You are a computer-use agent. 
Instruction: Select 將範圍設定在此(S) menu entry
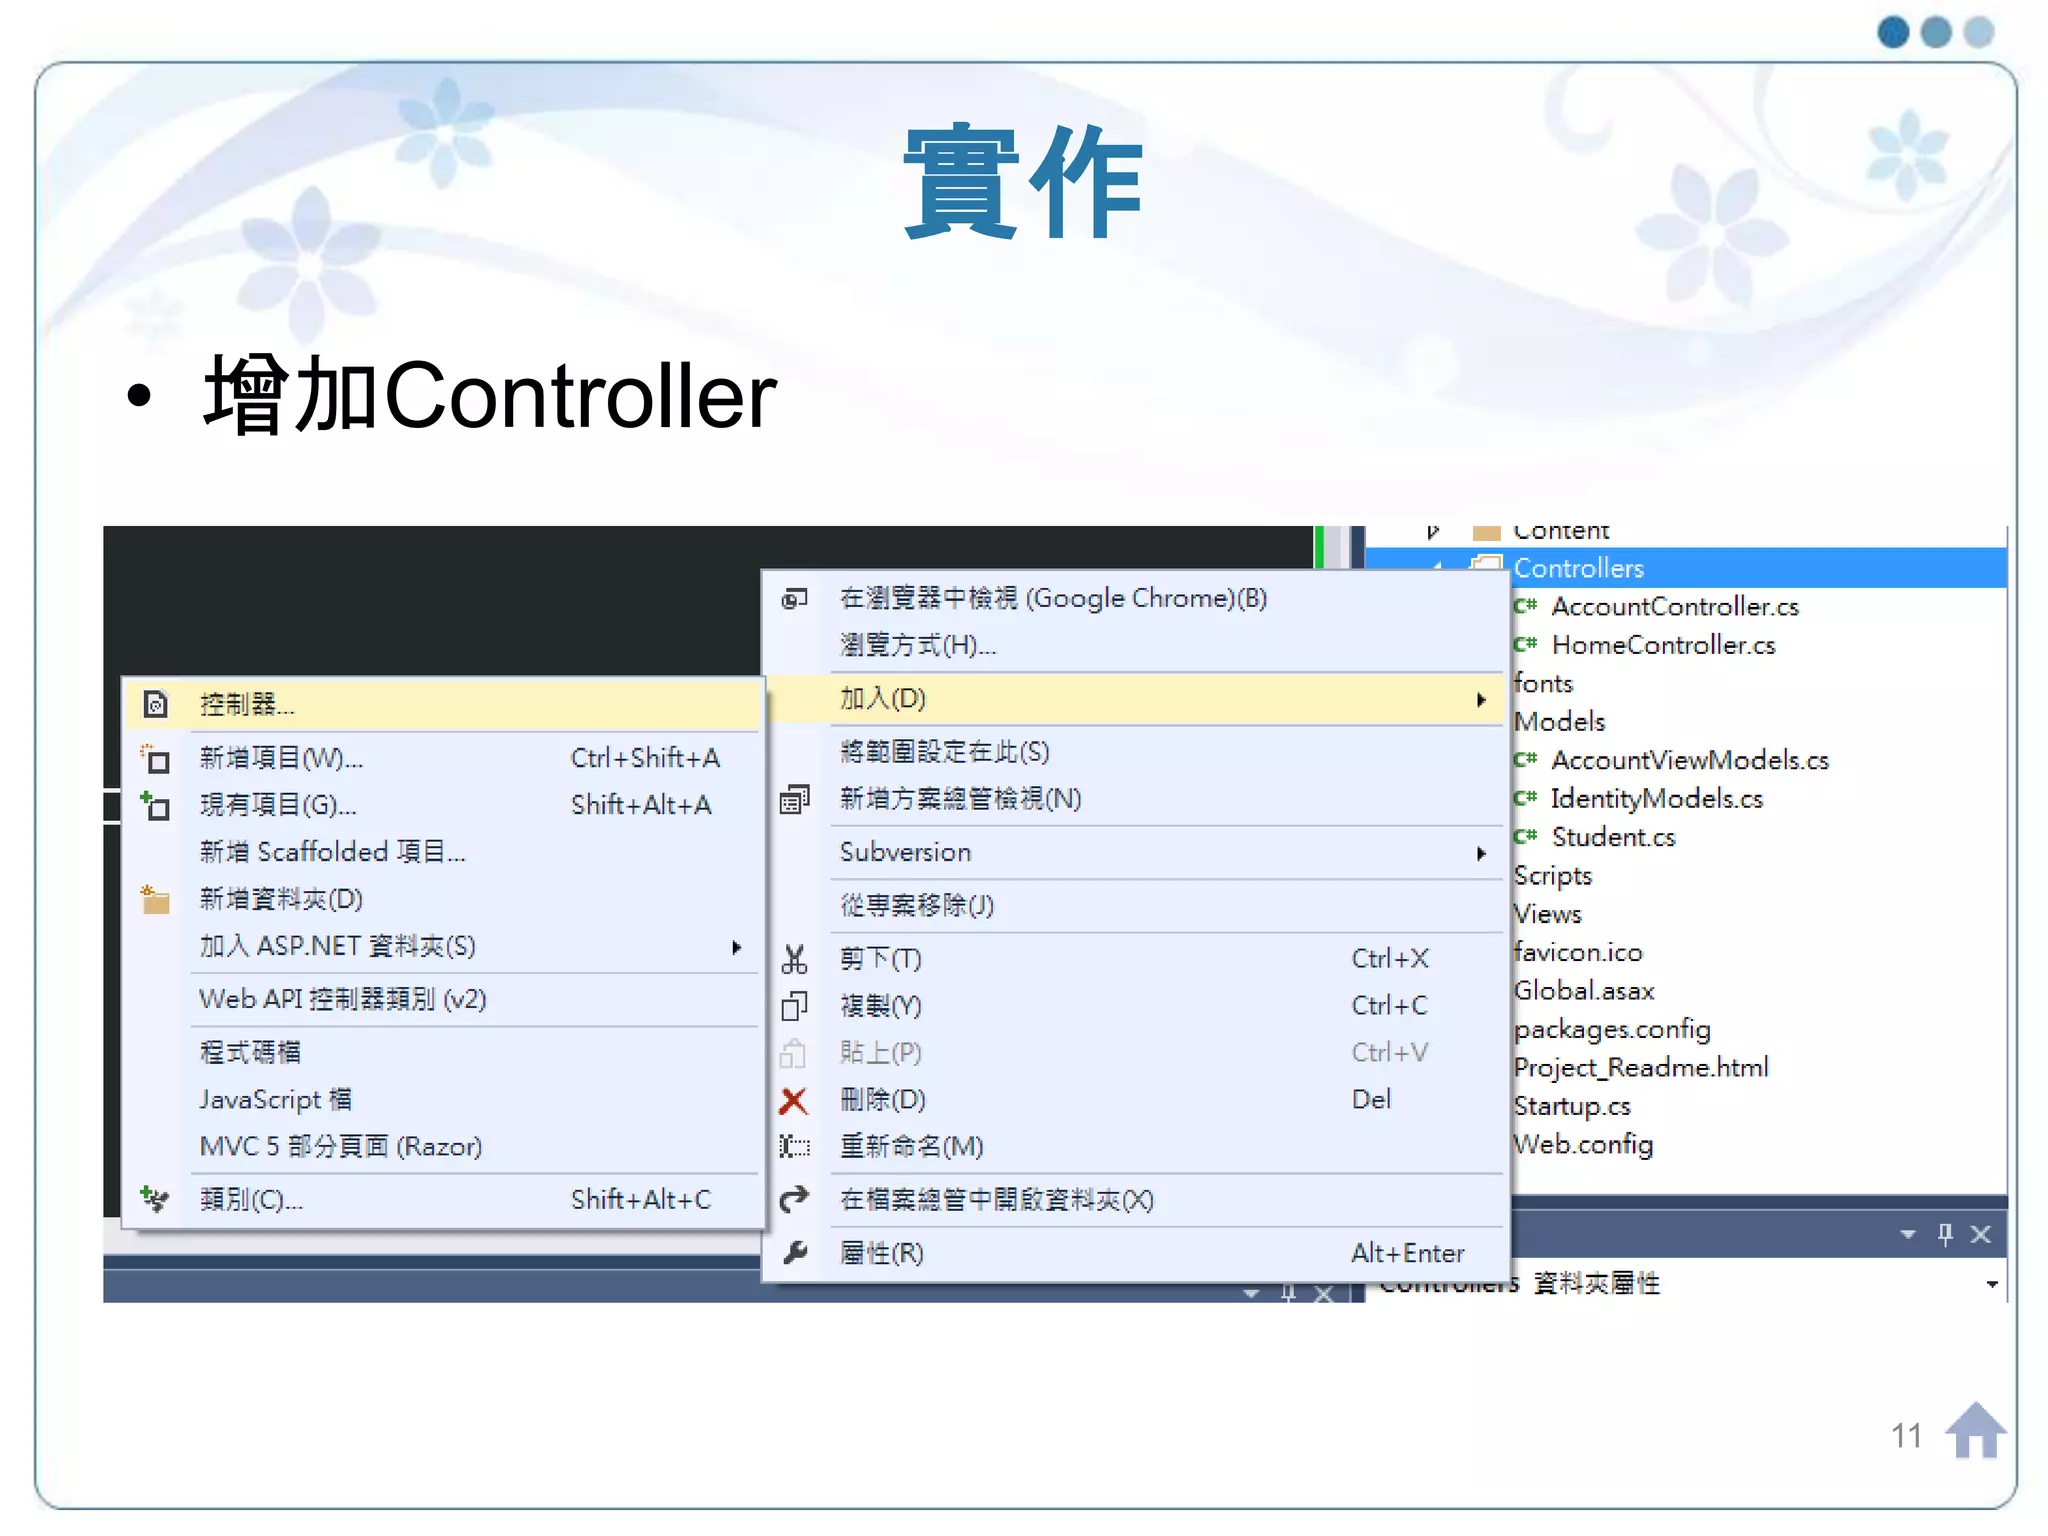coord(1134,752)
